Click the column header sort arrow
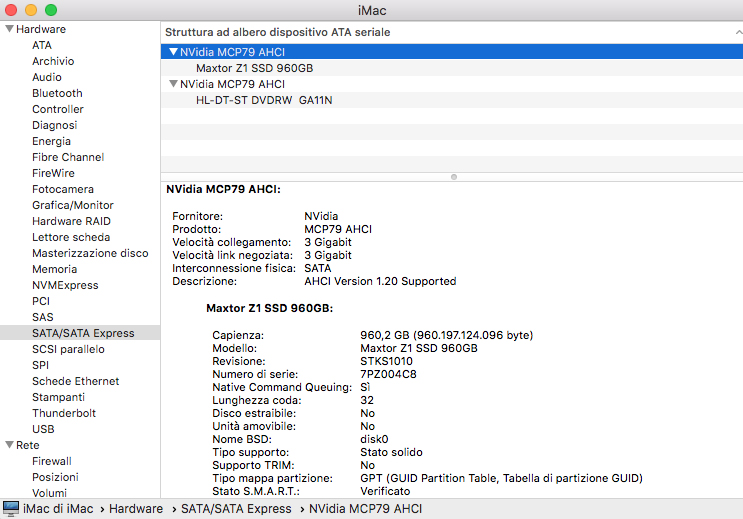The width and height of the screenshot is (743, 519). coord(737,32)
